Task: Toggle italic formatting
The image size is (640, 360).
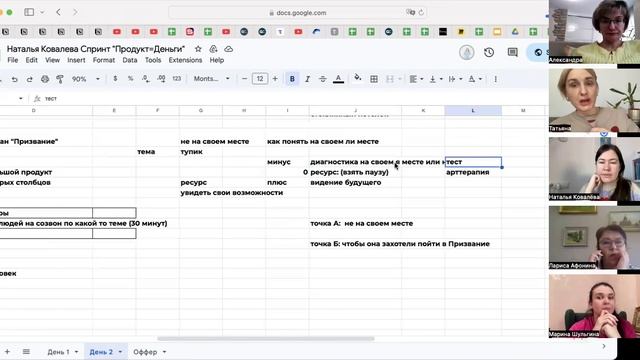Action: tap(307, 79)
